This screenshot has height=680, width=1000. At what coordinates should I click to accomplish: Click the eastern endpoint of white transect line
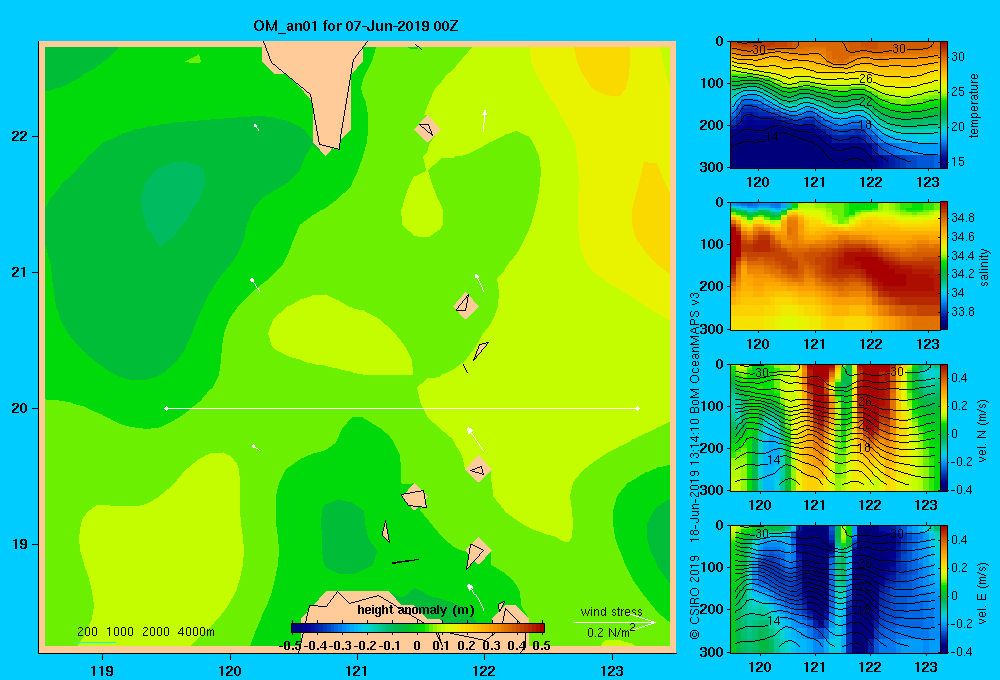pos(638,408)
